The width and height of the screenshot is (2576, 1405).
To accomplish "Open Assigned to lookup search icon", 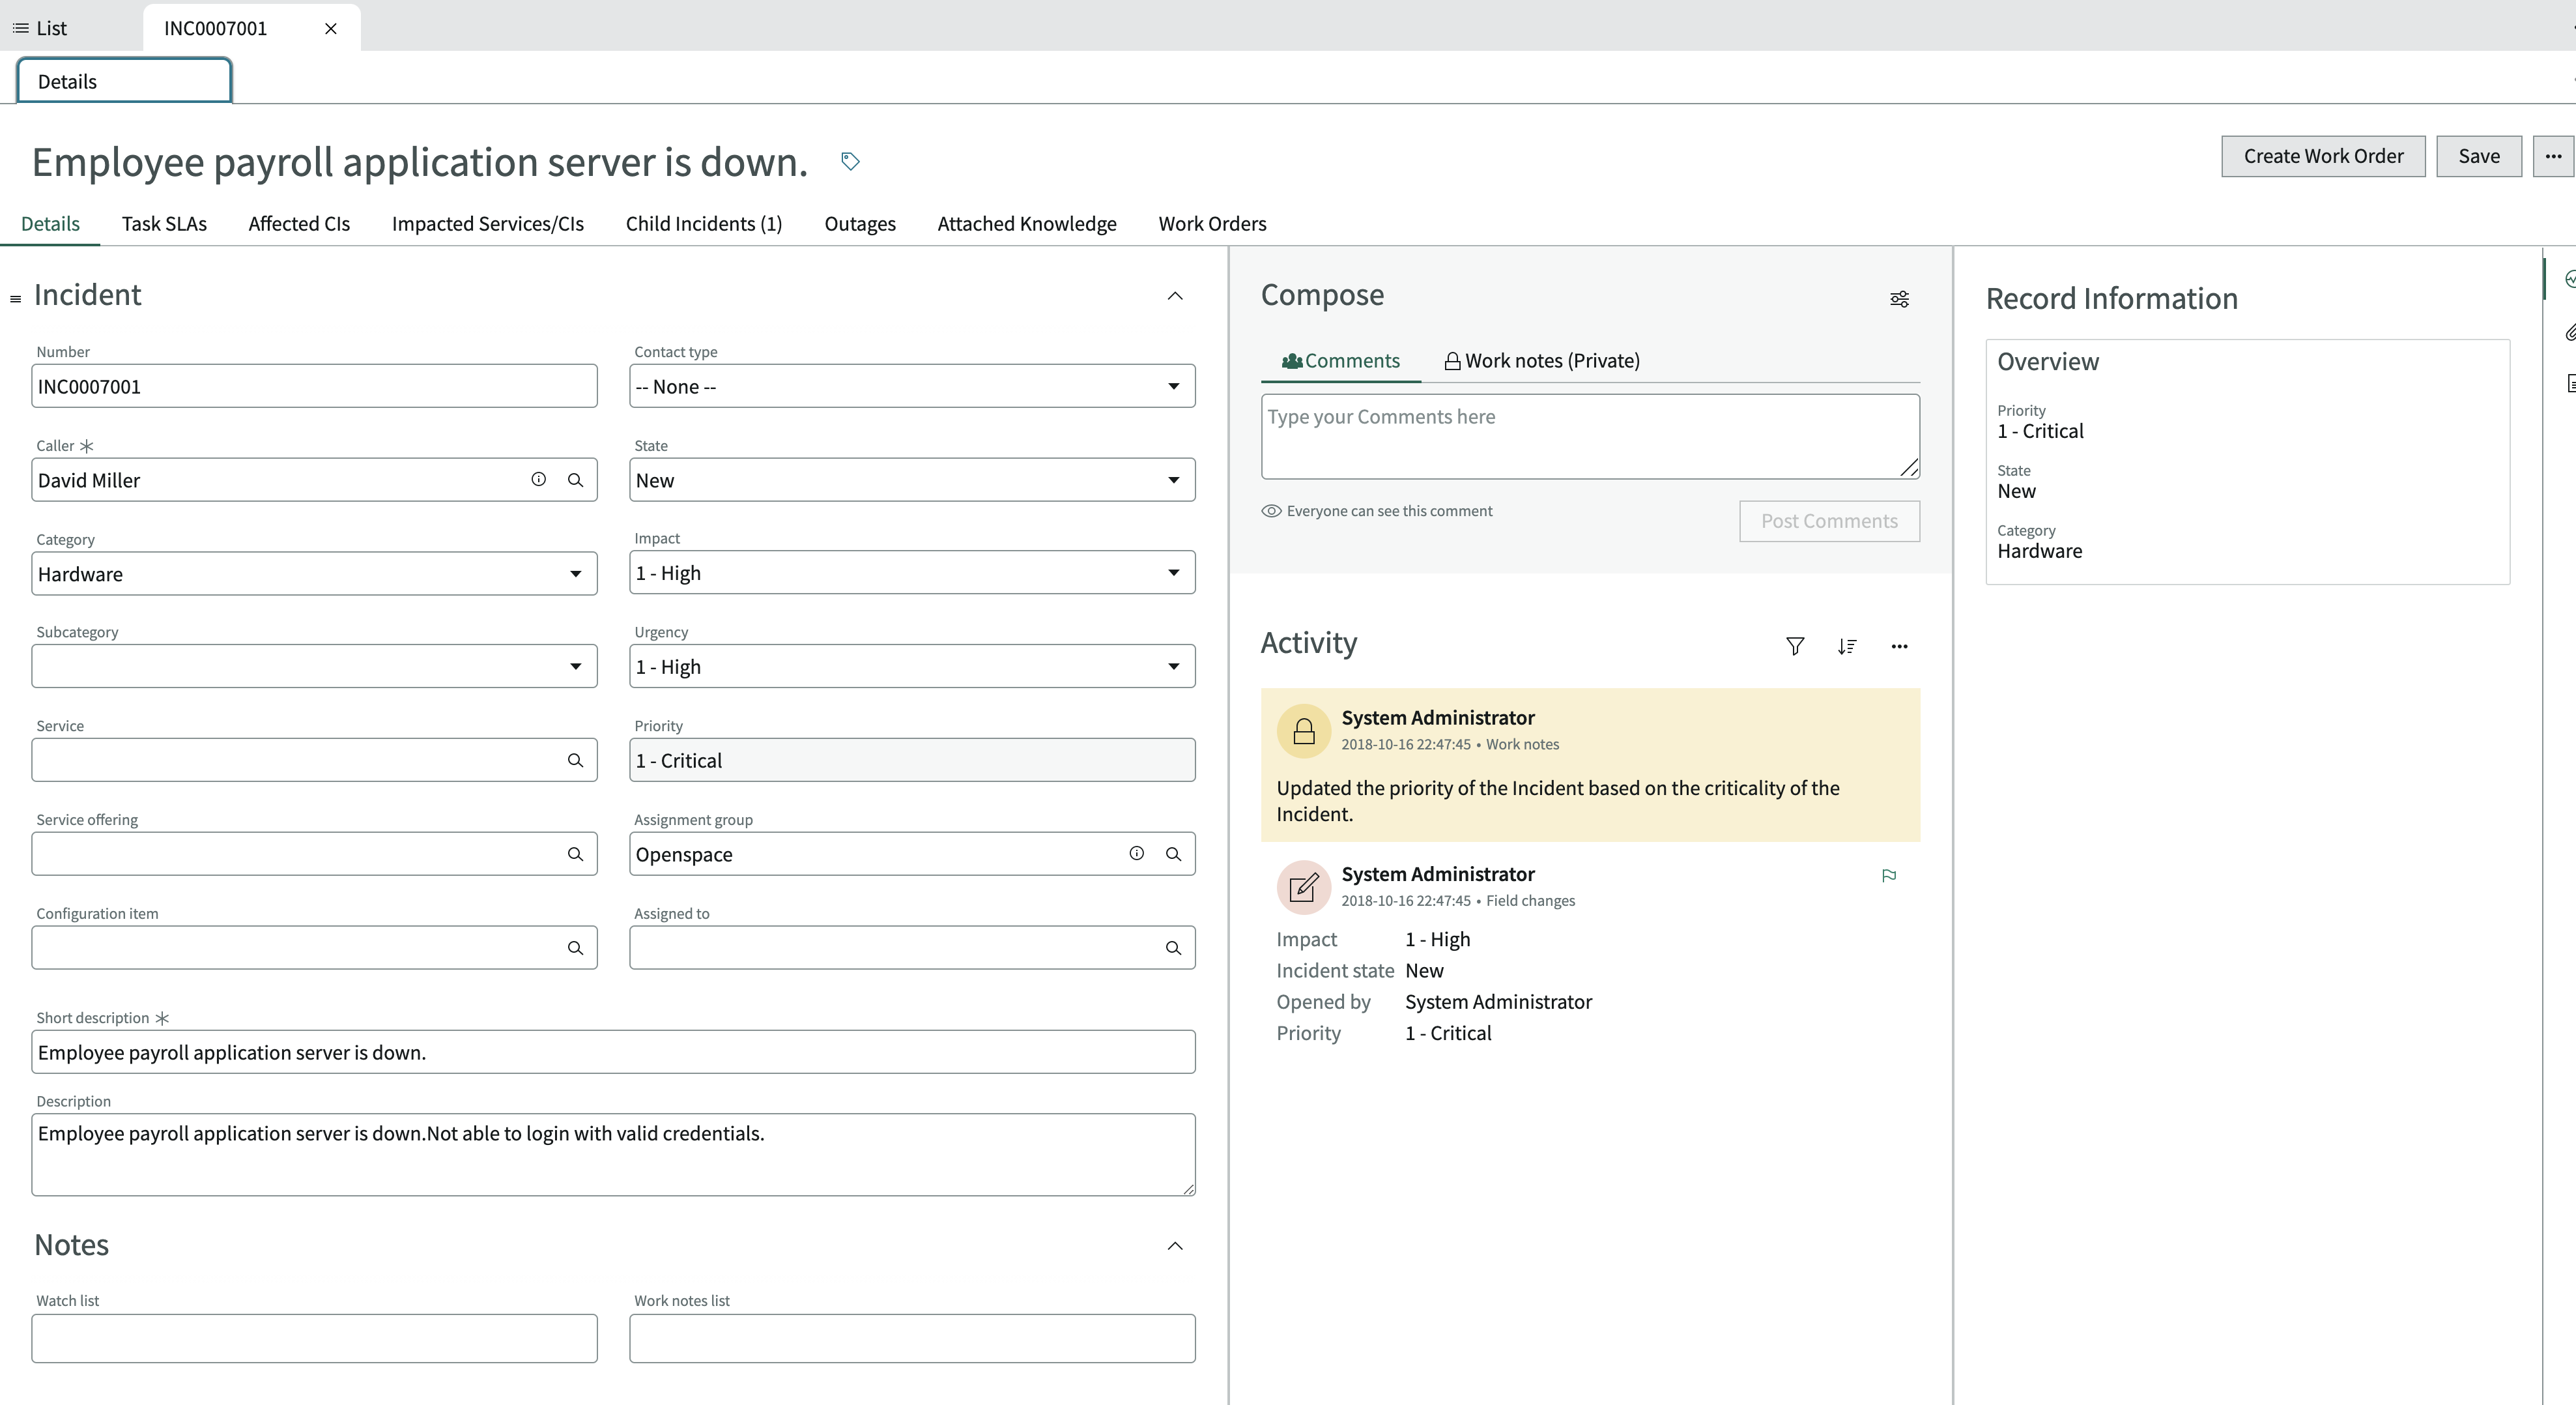I will (1174, 948).
